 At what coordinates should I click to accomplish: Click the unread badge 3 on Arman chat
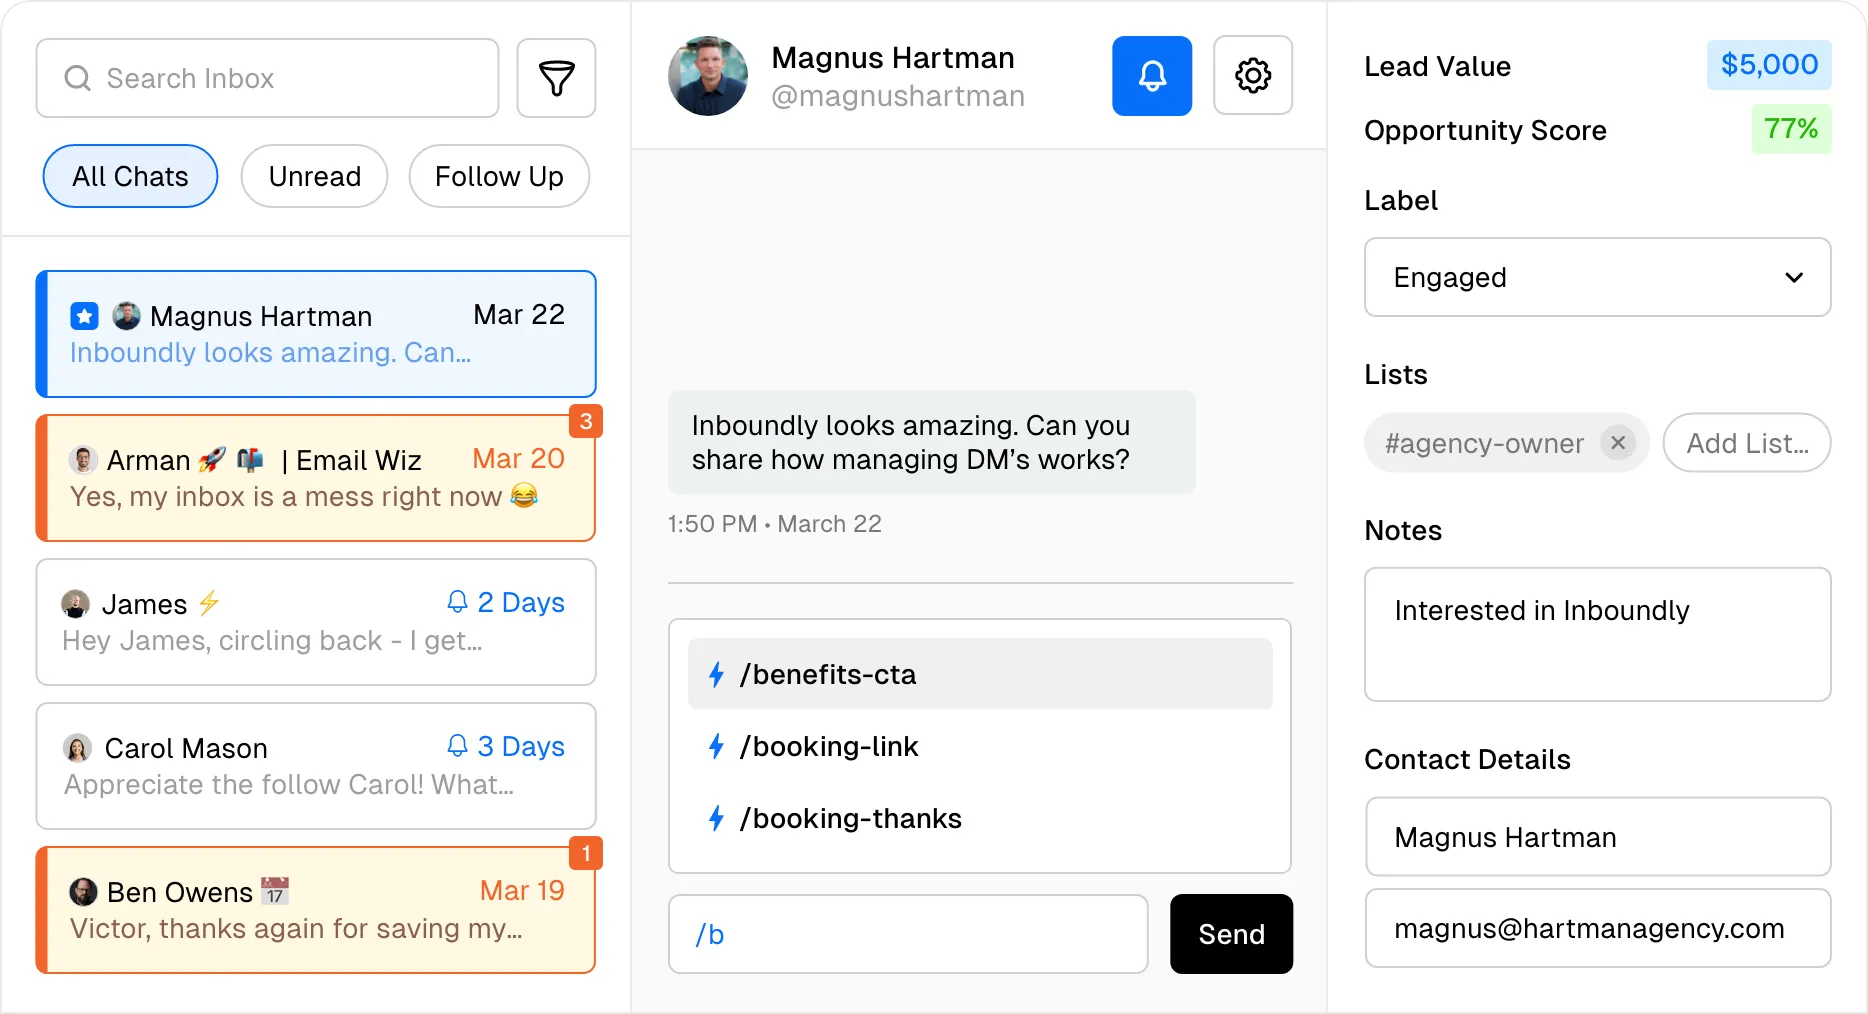586,421
